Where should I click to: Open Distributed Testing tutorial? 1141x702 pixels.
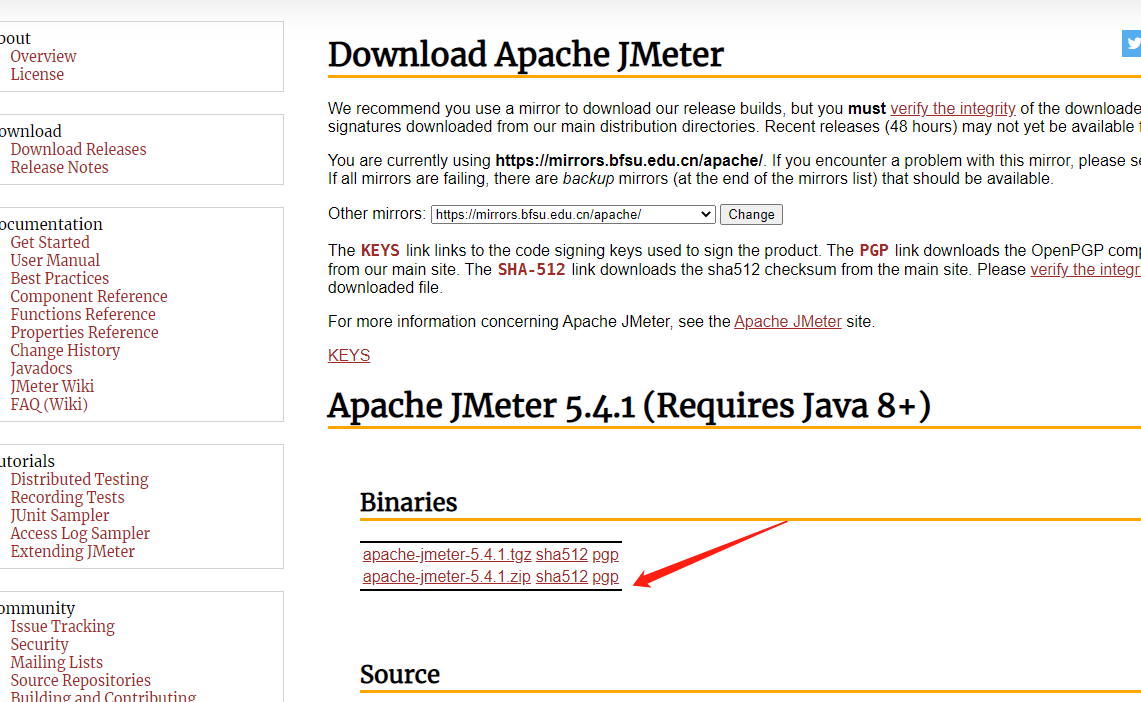79,480
